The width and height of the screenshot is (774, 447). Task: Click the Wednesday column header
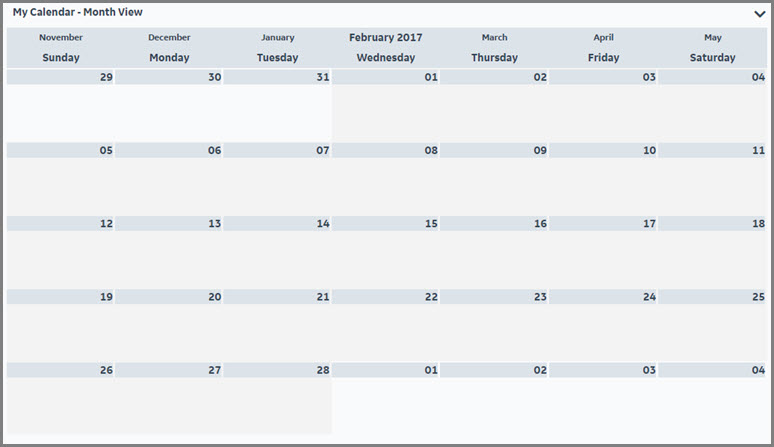[385, 58]
